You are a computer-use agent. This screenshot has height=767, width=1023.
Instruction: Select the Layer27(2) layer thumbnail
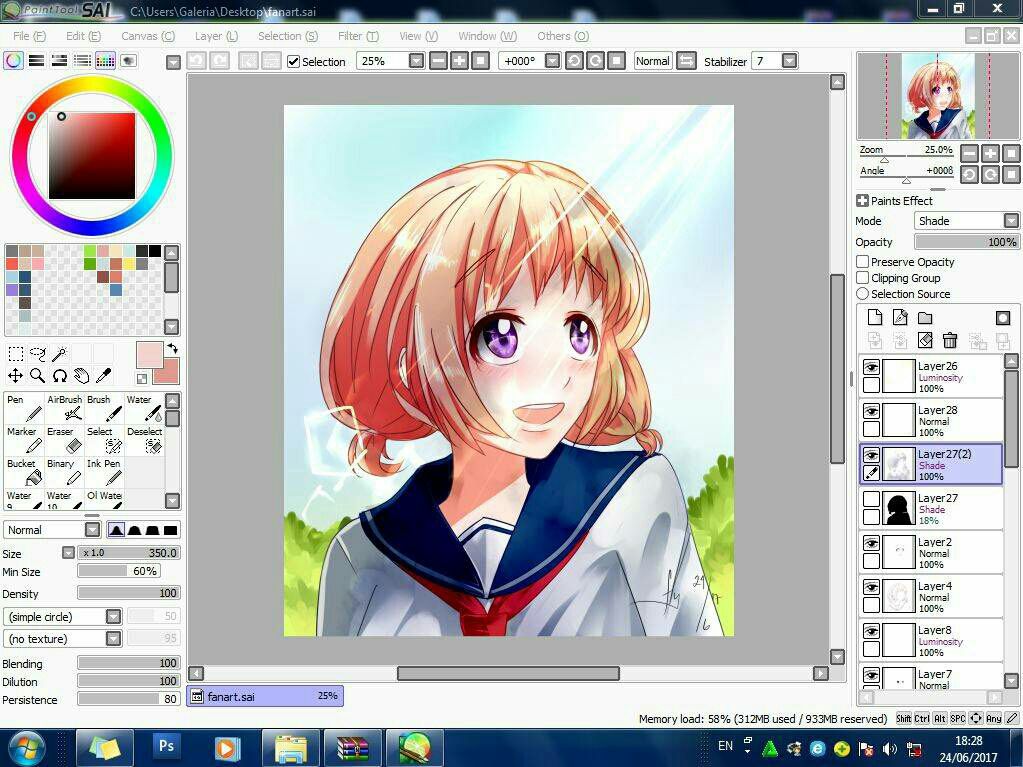click(898, 464)
